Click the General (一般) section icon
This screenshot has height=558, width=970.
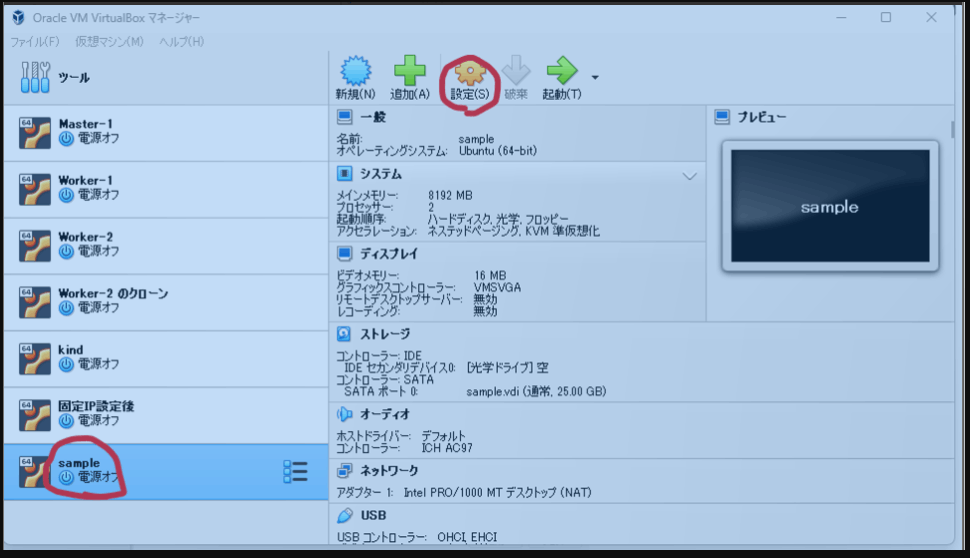click(x=345, y=117)
